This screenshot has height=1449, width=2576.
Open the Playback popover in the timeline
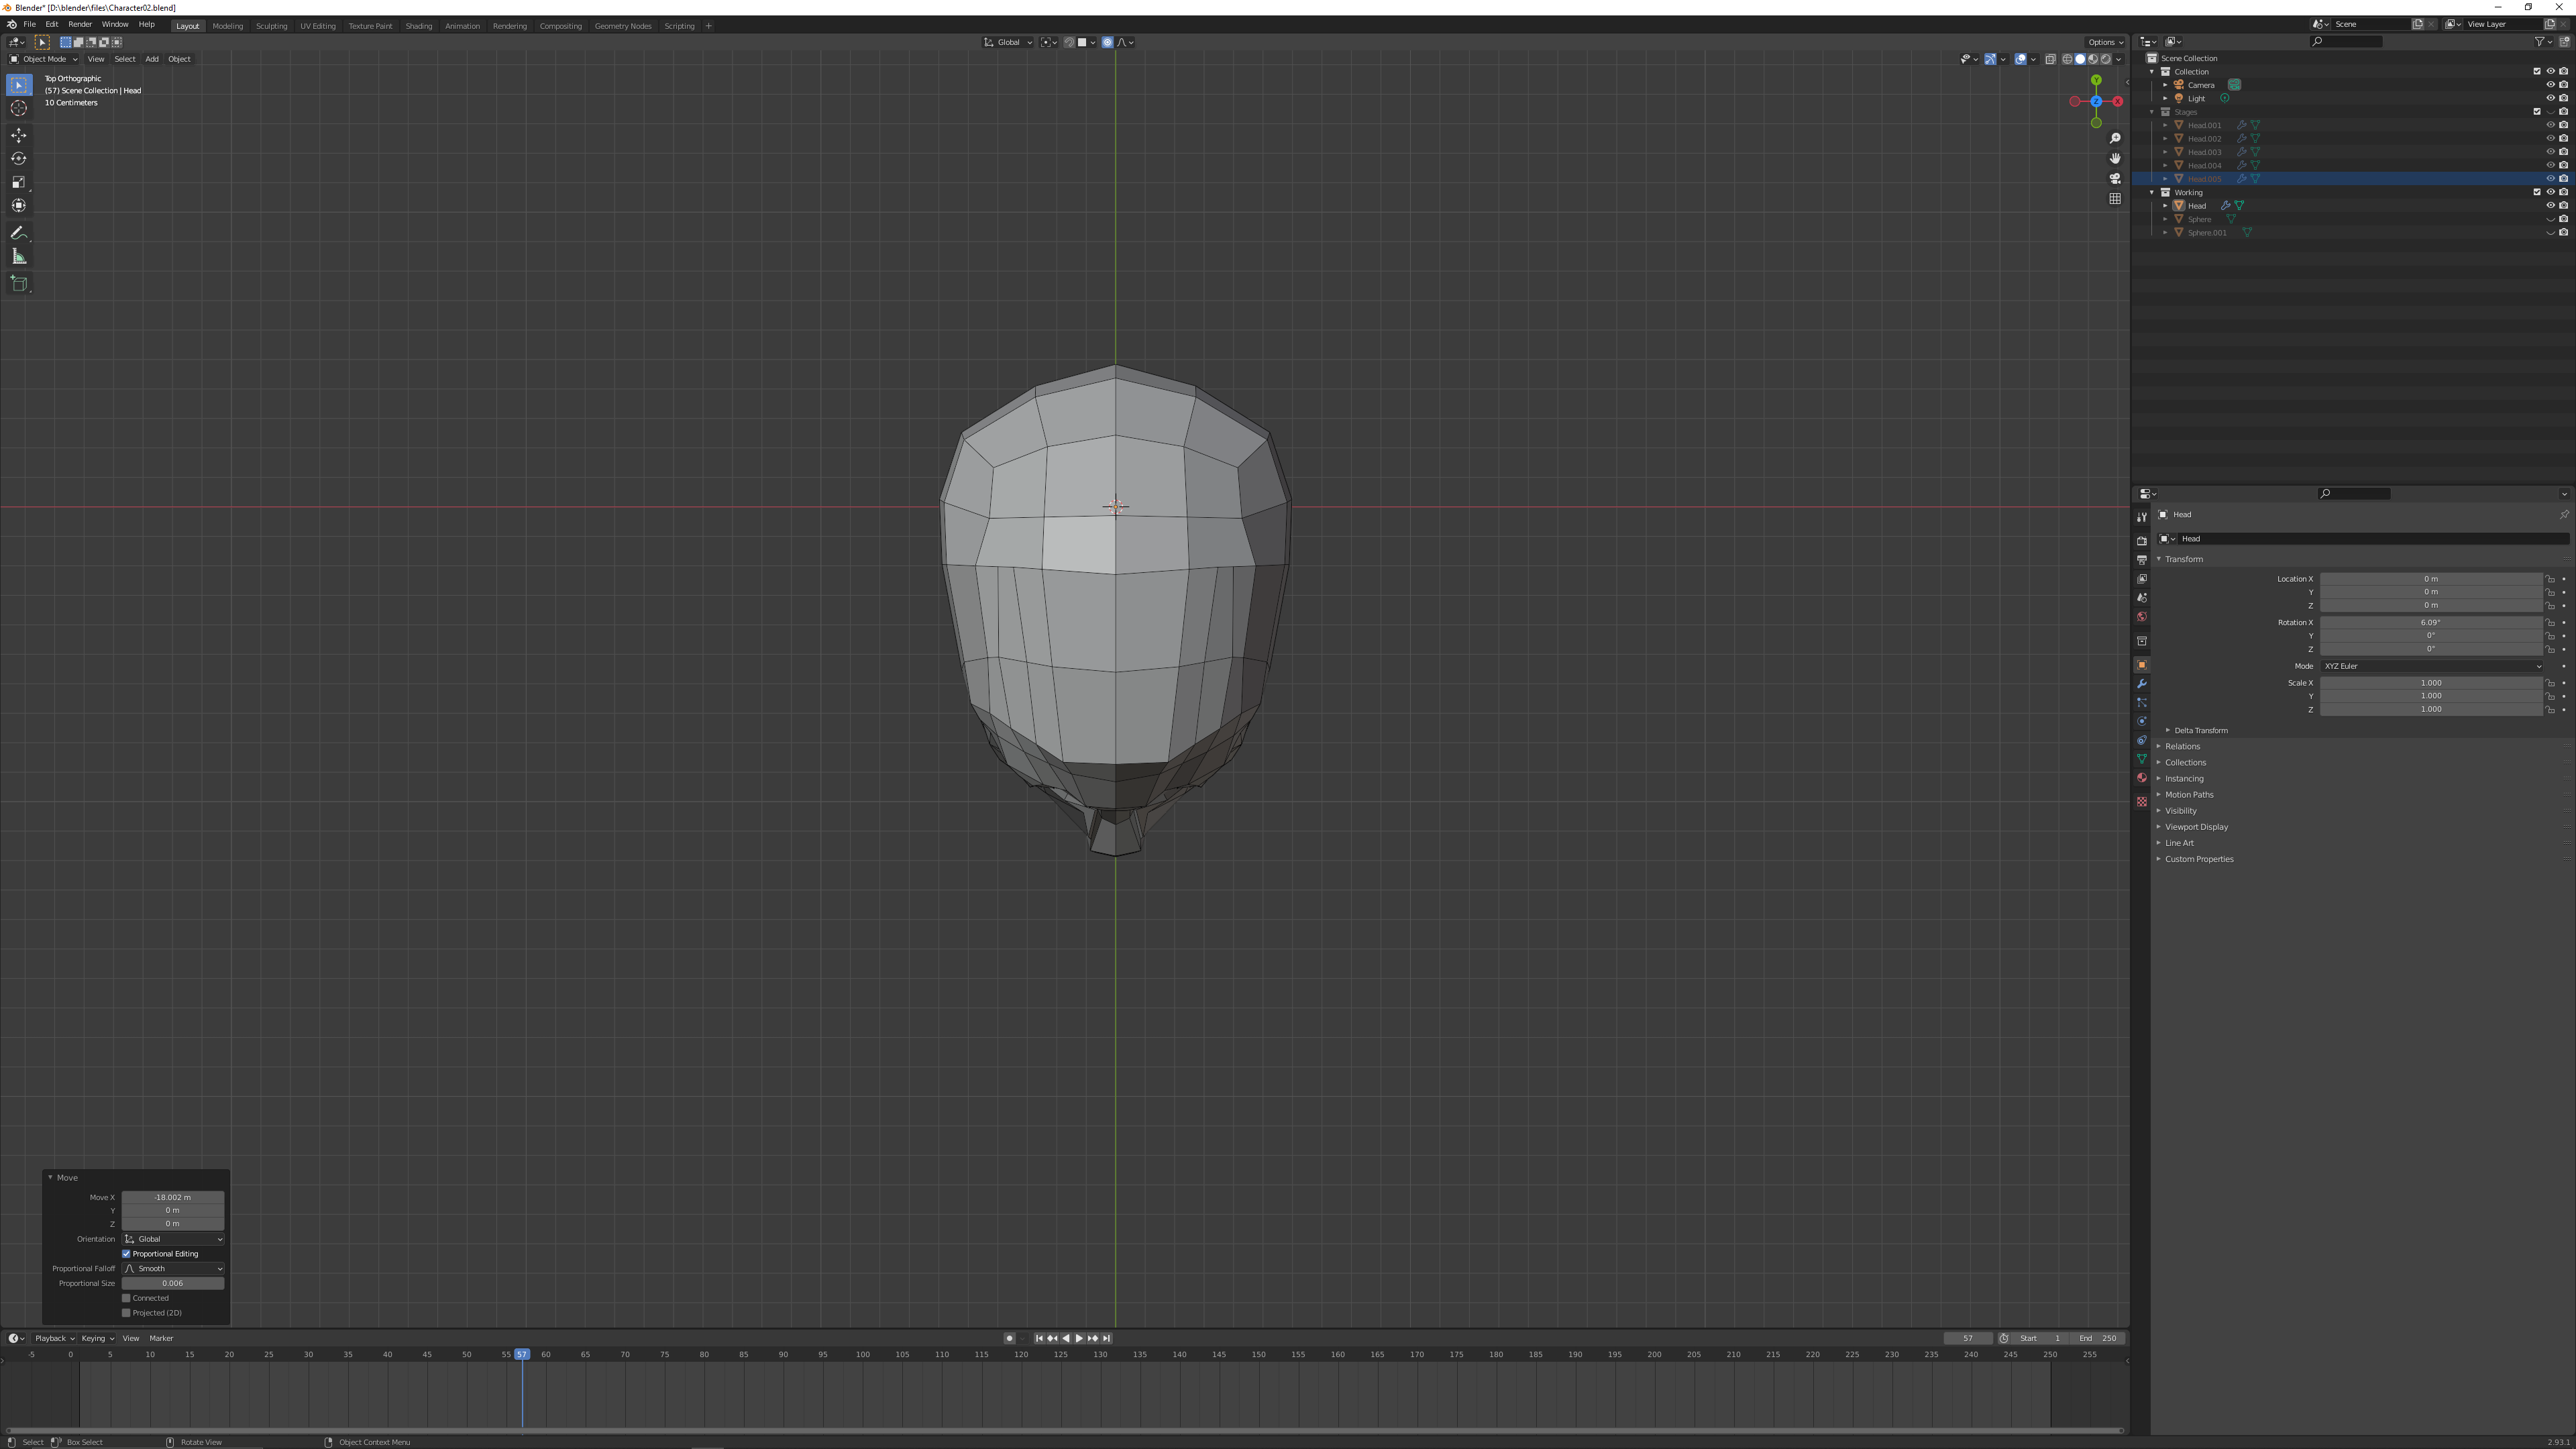(x=54, y=1339)
